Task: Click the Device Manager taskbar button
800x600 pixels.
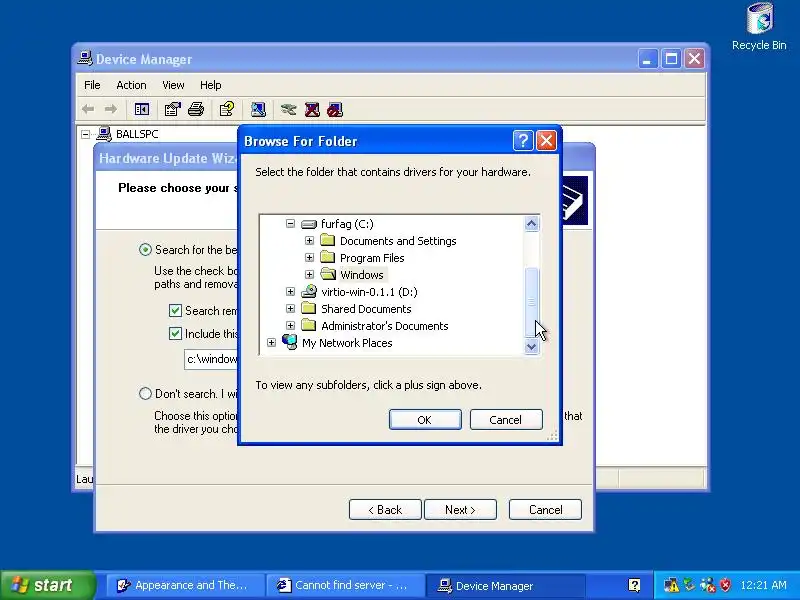Action: [505, 585]
